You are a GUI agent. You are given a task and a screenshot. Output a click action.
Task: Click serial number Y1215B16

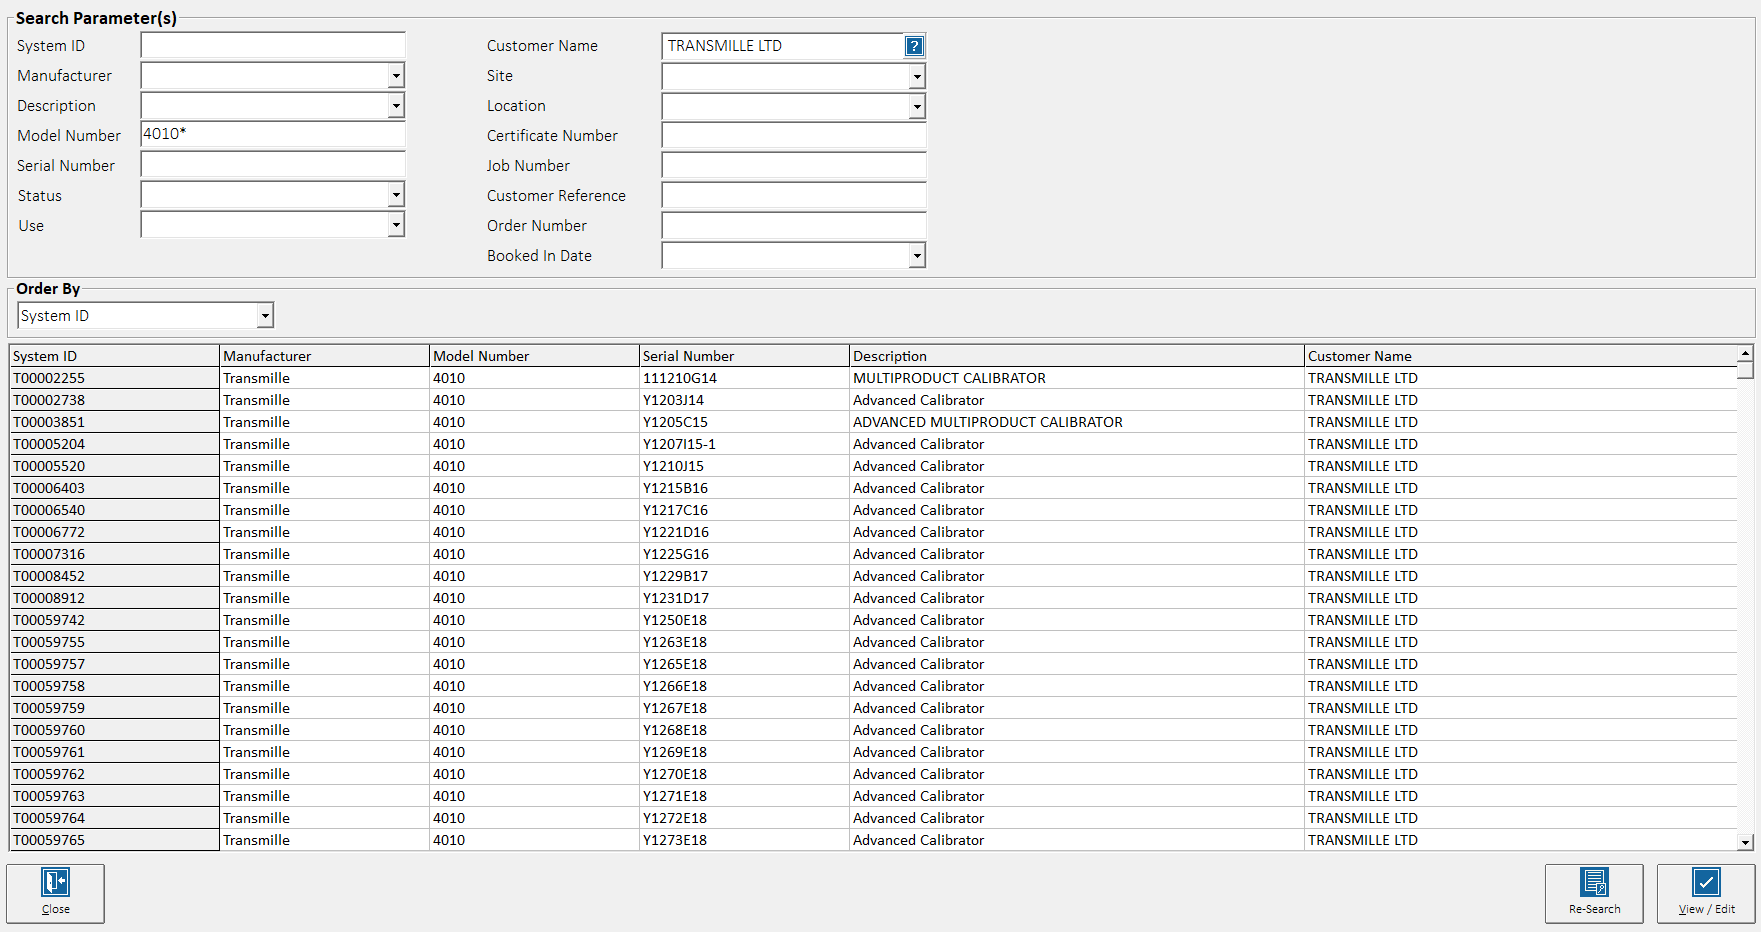tap(675, 488)
